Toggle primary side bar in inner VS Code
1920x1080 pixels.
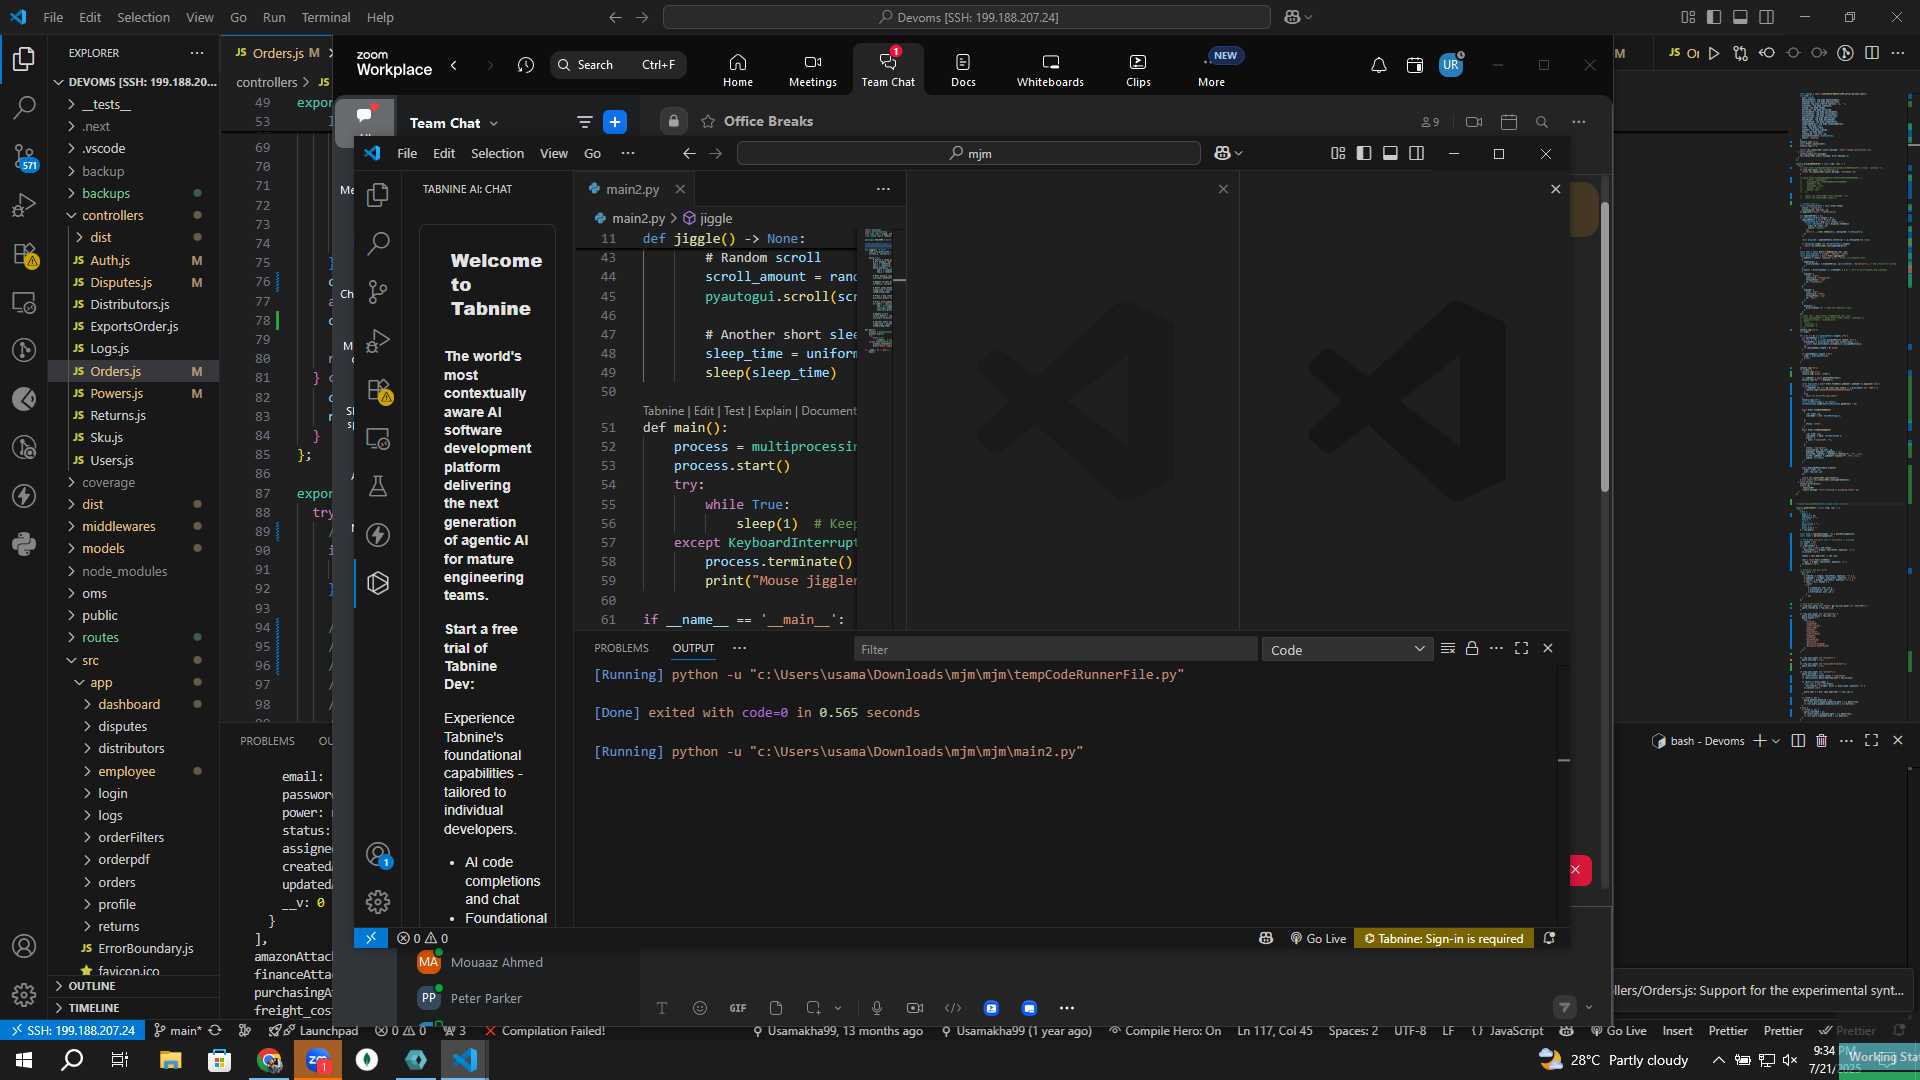point(1364,153)
